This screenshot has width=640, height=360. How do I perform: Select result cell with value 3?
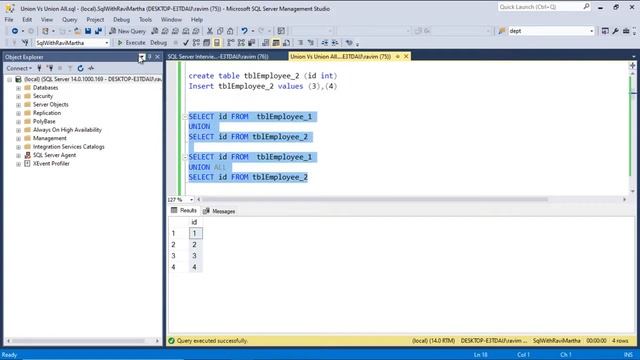[x=195, y=256]
